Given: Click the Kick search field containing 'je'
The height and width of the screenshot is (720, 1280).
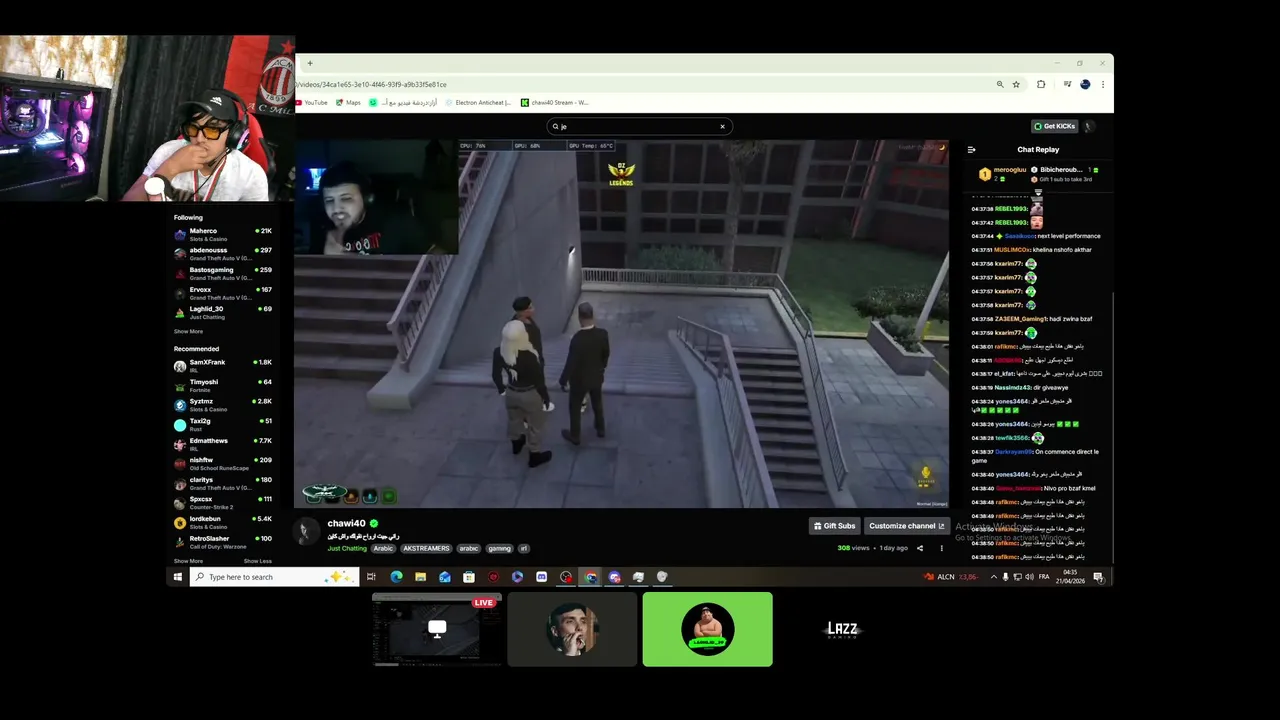Looking at the screenshot, I should (639, 126).
